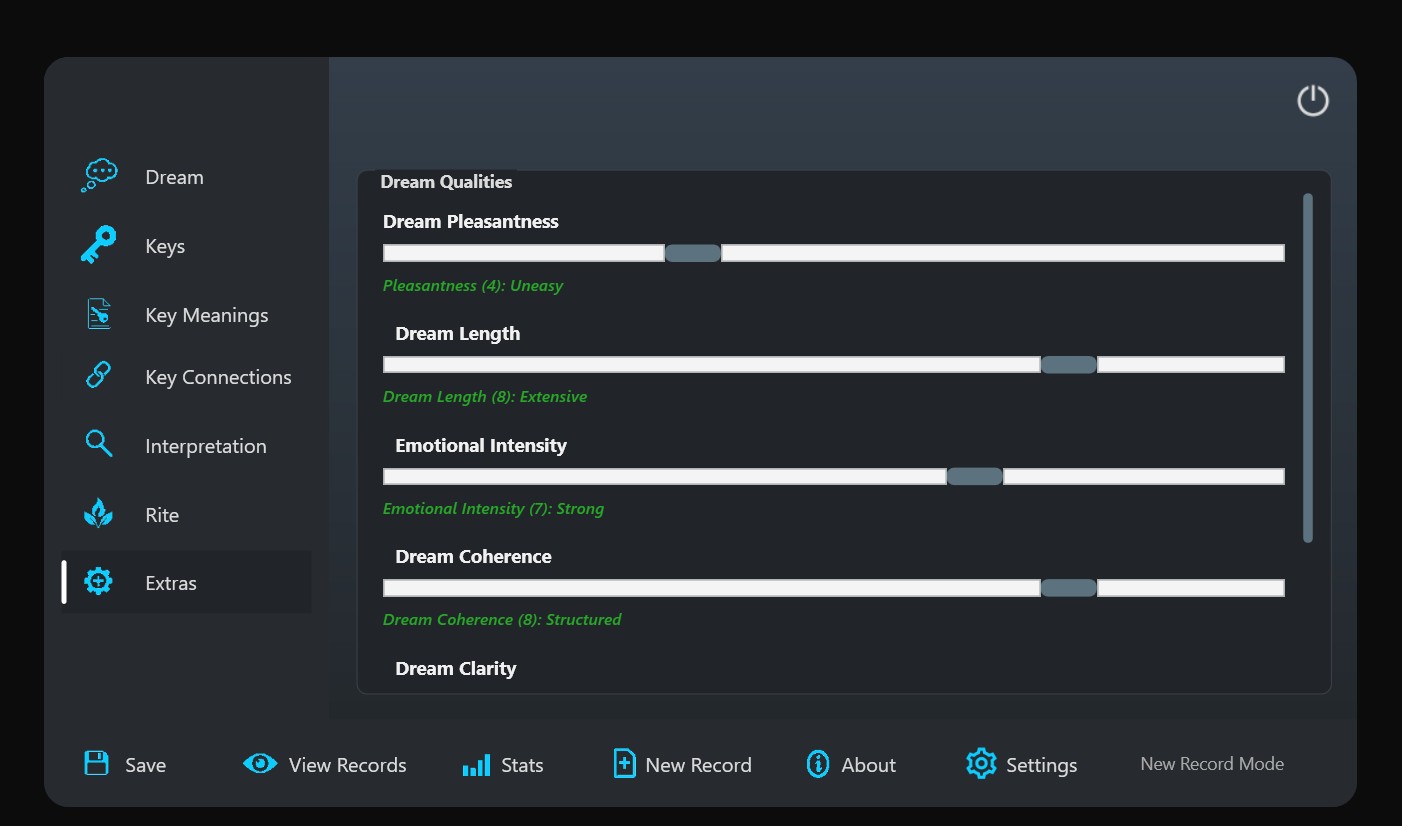The width and height of the screenshot is (1402, 826).
Task: Click the 'Dream Qualities' panel title
Action: [446, 182]
